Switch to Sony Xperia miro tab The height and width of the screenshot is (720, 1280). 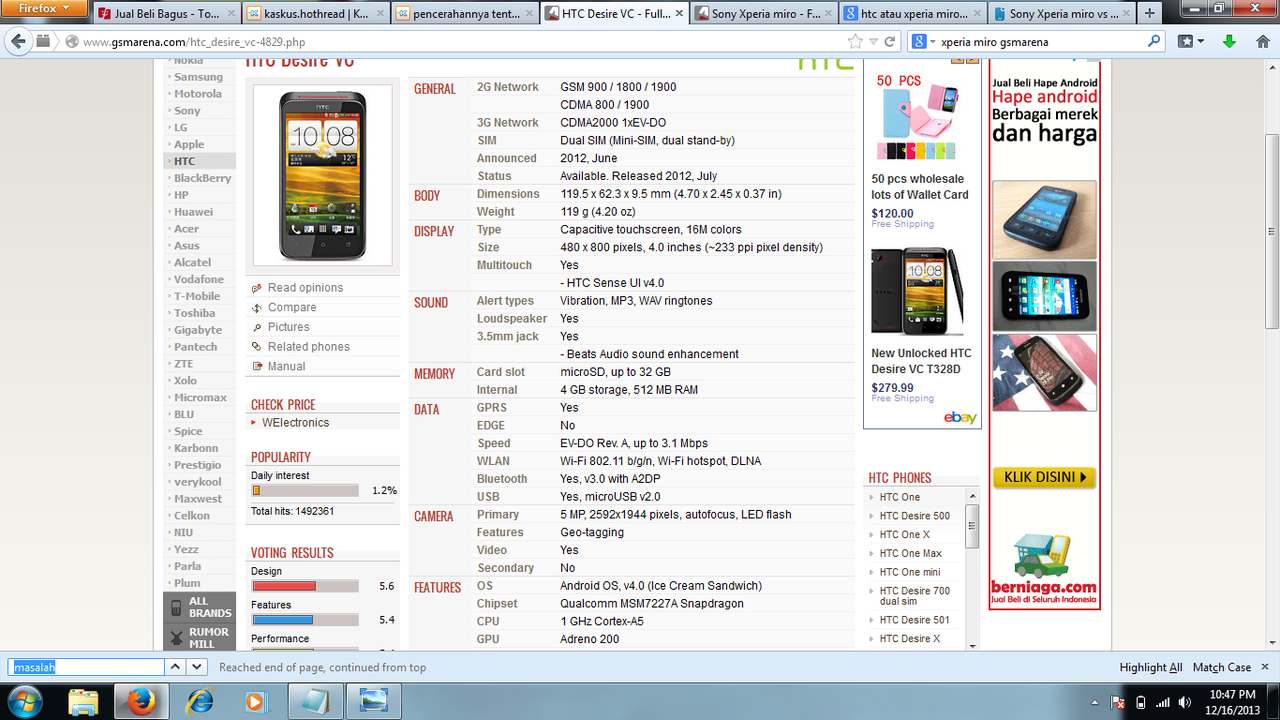[x=762, y=14]
